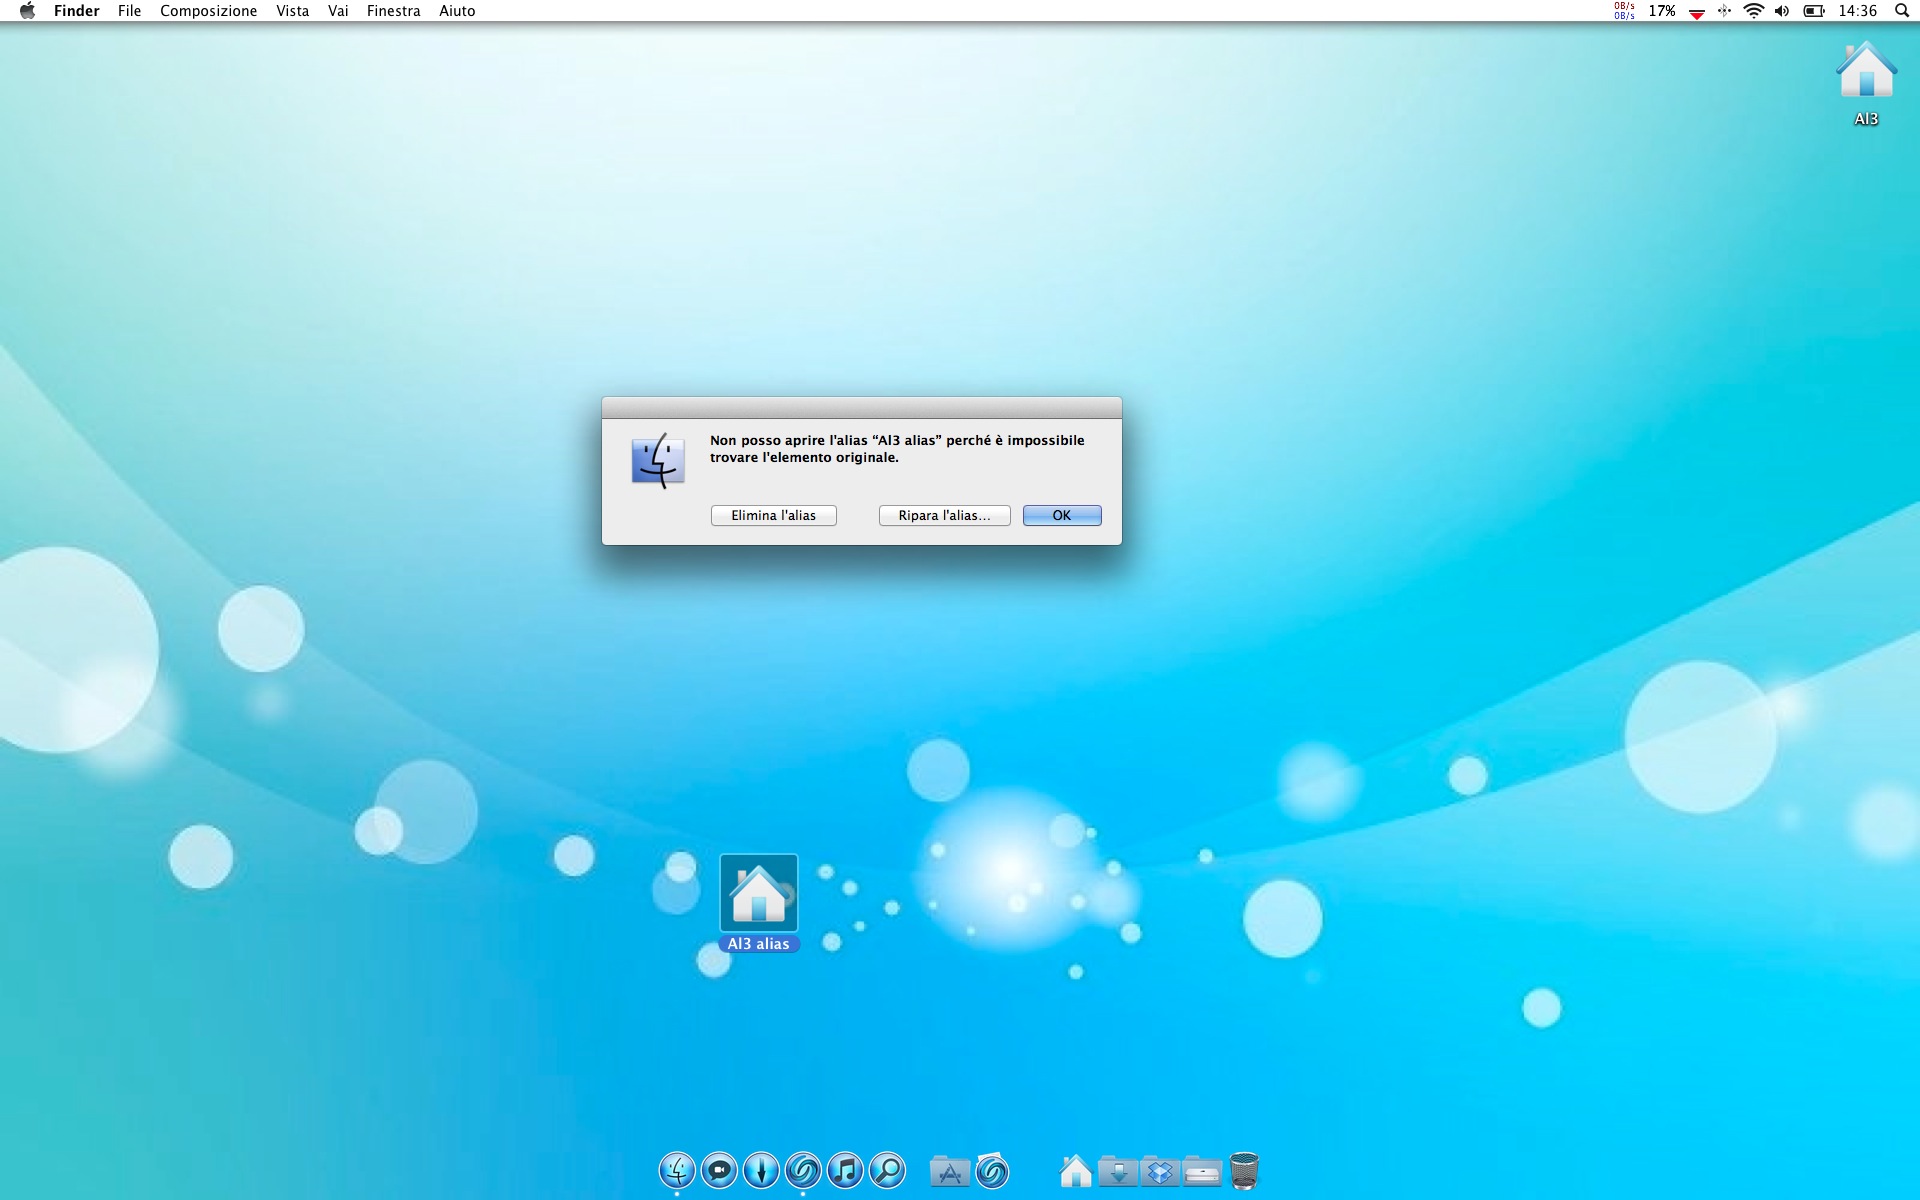Open the battery status menu

1814,11
